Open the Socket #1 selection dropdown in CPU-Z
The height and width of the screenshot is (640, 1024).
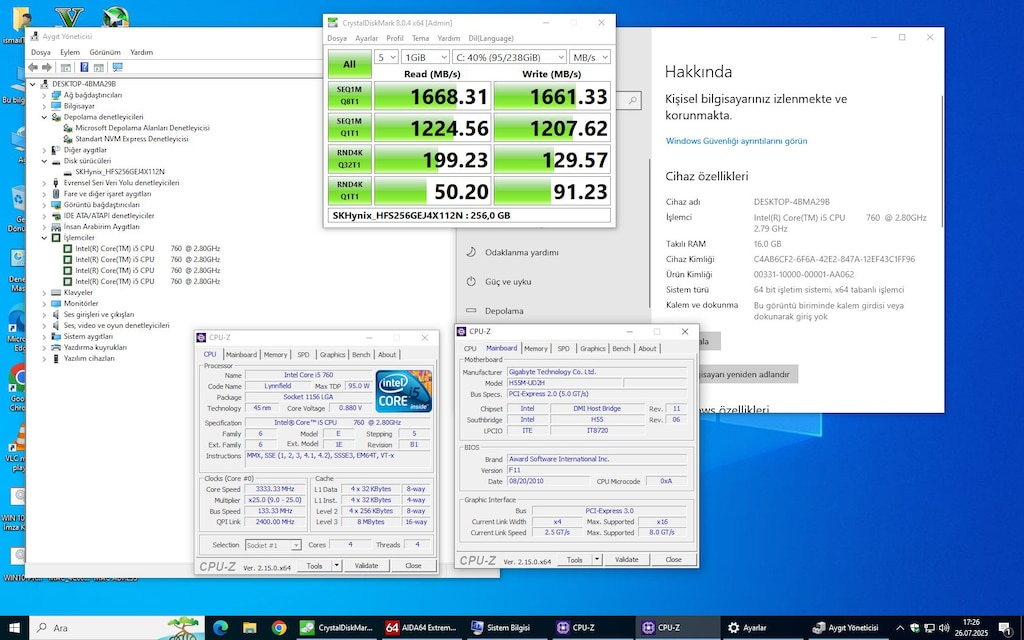273,545
